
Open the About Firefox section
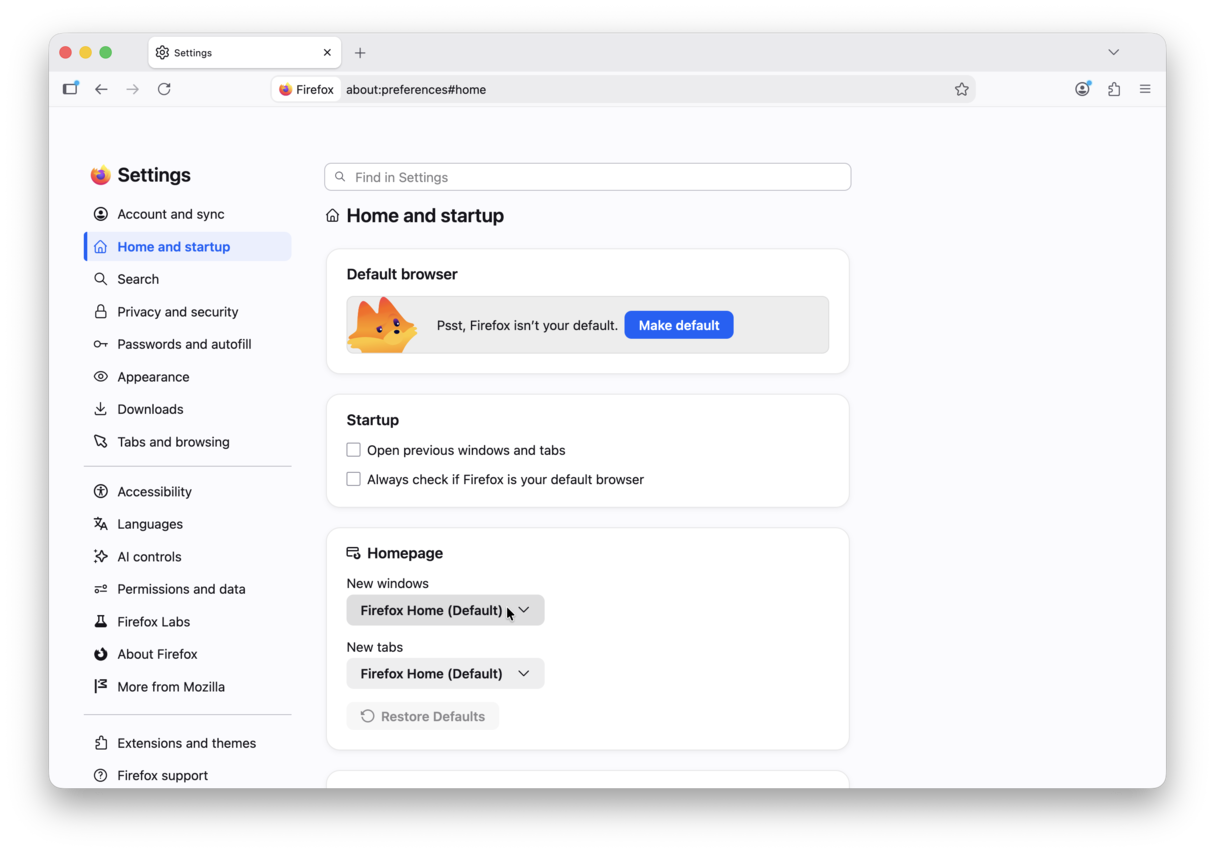click(188, 654)
